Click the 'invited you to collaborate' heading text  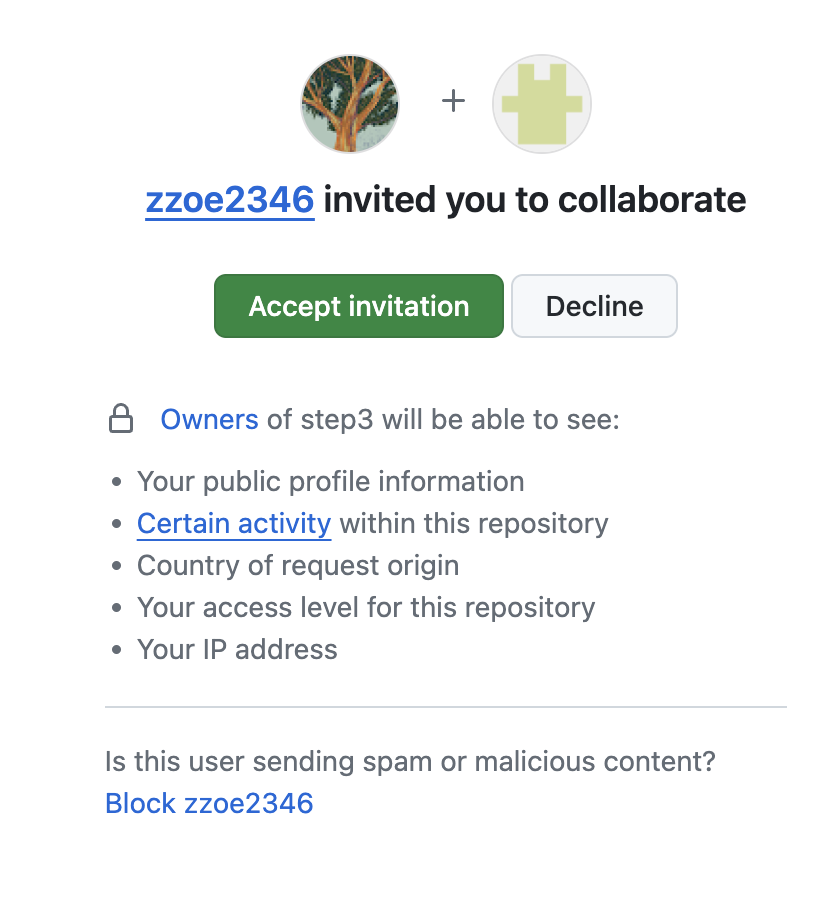[534, 200]
